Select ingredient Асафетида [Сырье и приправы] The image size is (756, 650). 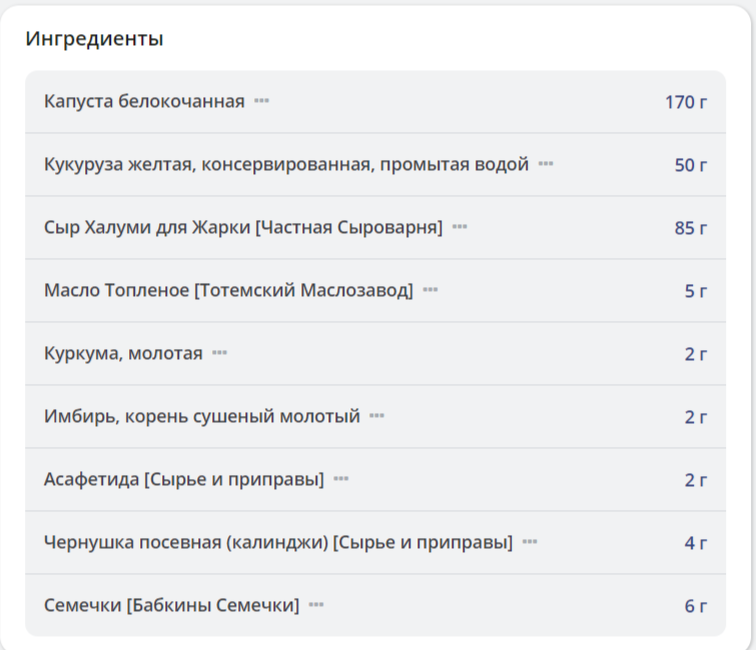click(184, 479)
